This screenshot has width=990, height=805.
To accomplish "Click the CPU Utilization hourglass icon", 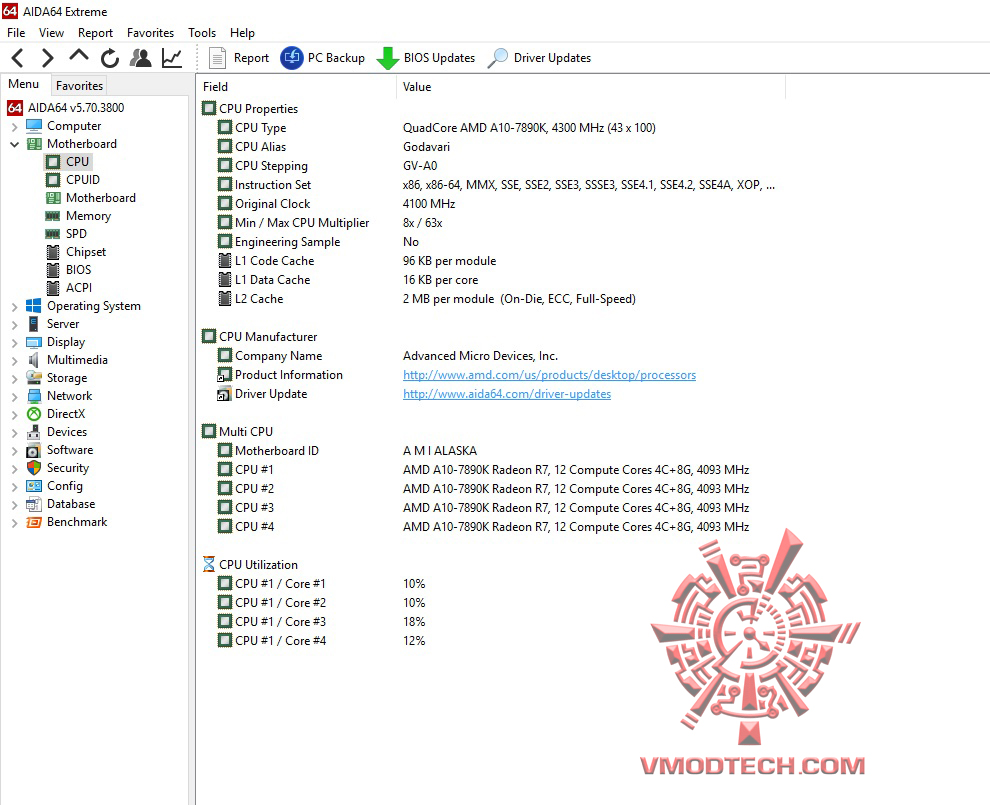I will click(208, 564).
